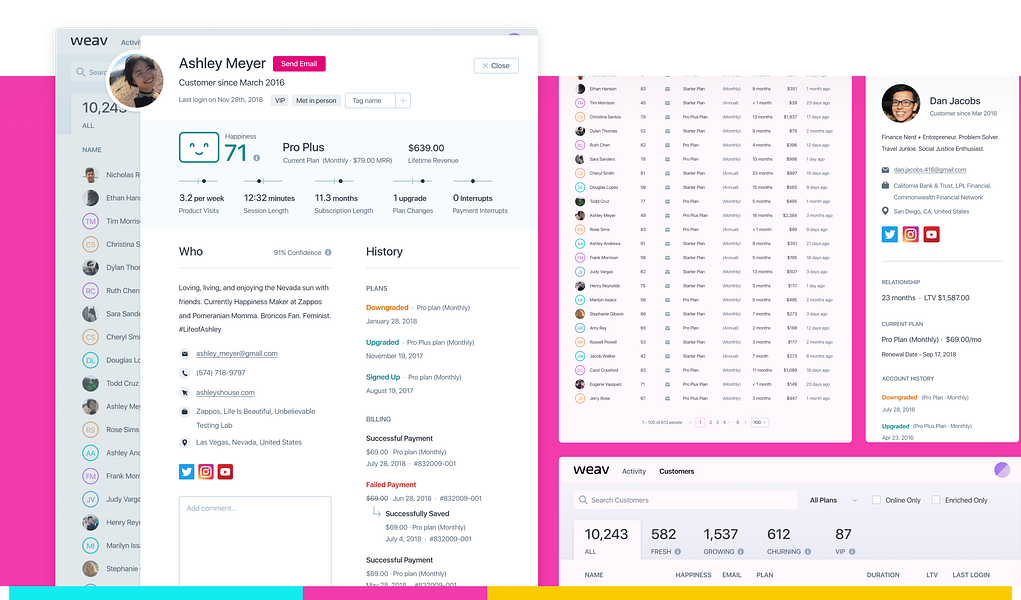
Task: Enable the Enriched Only checkbox
Action: pyautogui.click(x=936, y=500)
